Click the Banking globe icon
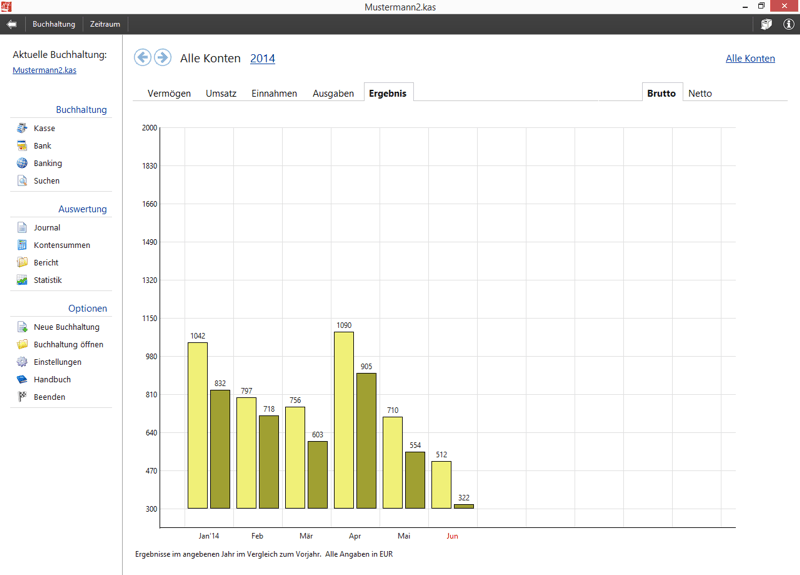This screenshot has height=575, width=800. tap(22, 163)
